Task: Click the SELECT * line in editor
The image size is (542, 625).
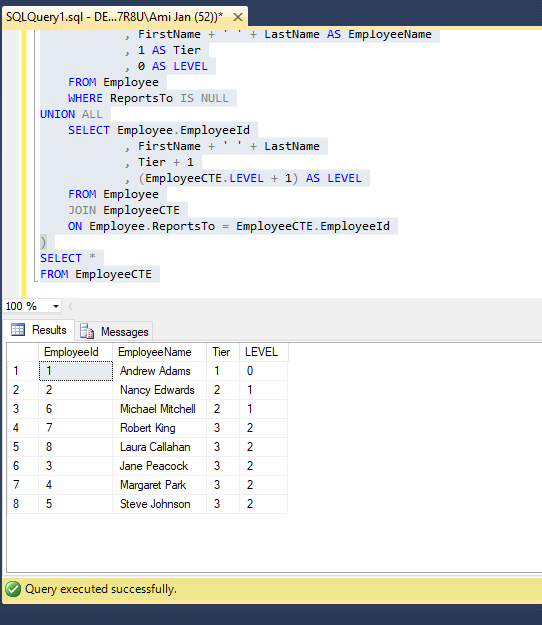Action: [68, 258]
